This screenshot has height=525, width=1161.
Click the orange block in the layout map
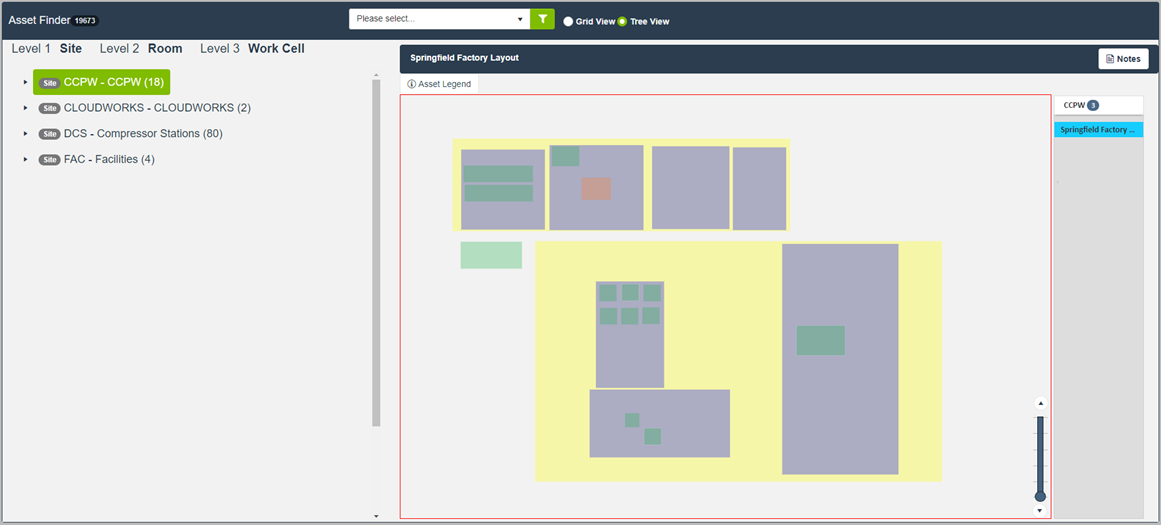pos(596,189)
